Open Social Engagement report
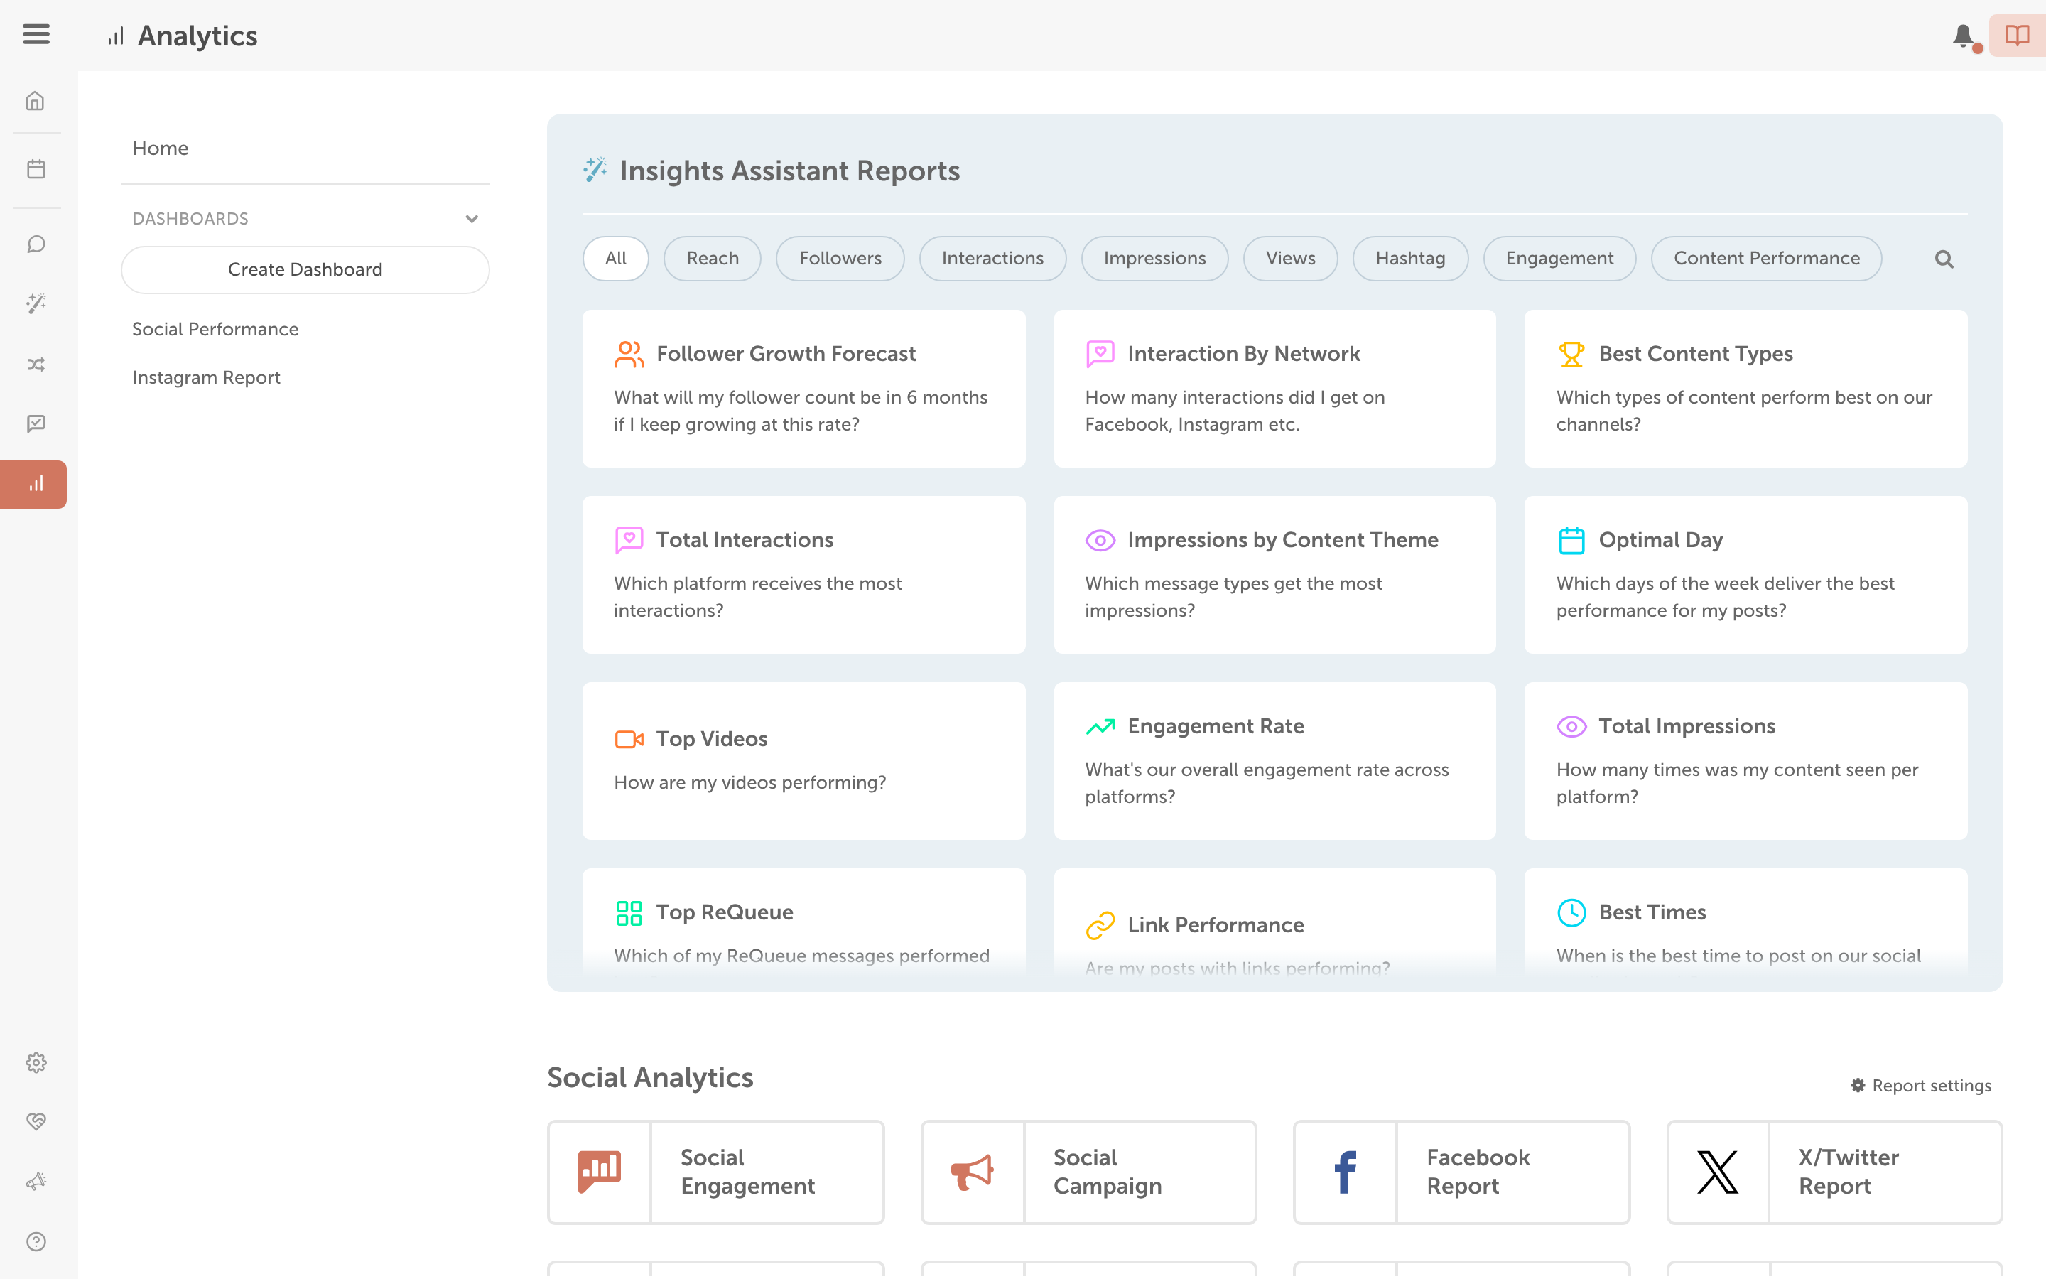Viewport: 2046px width, 1279px height. tap(716, 1172)
